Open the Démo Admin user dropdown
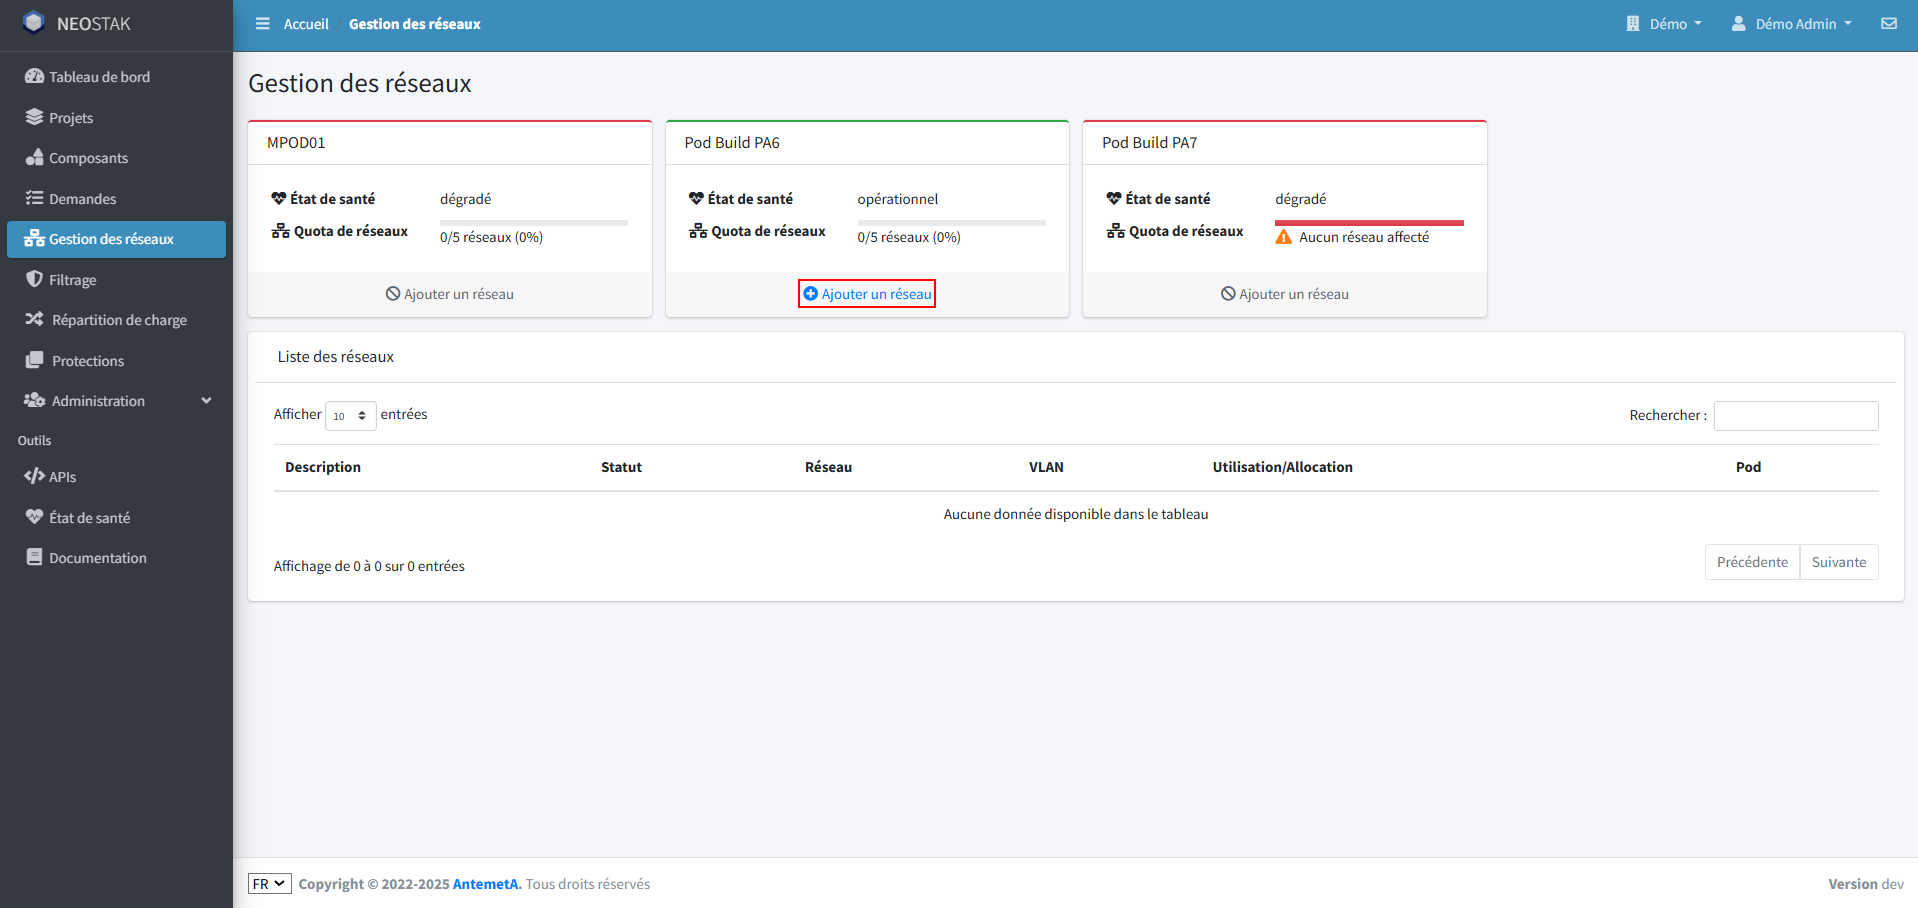This screenshot has width=1918, height=908. pyautogui.click(x=1792, y=24)
